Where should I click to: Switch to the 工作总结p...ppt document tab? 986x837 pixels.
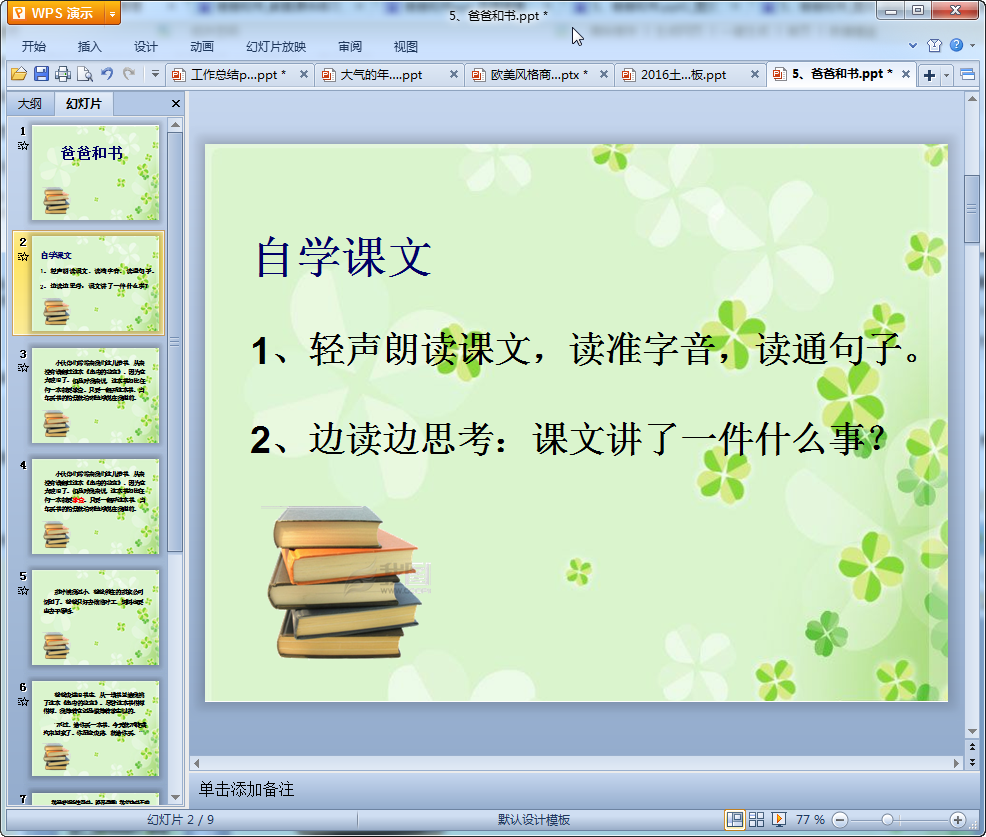pyautogui.click(x=238, y=75)
